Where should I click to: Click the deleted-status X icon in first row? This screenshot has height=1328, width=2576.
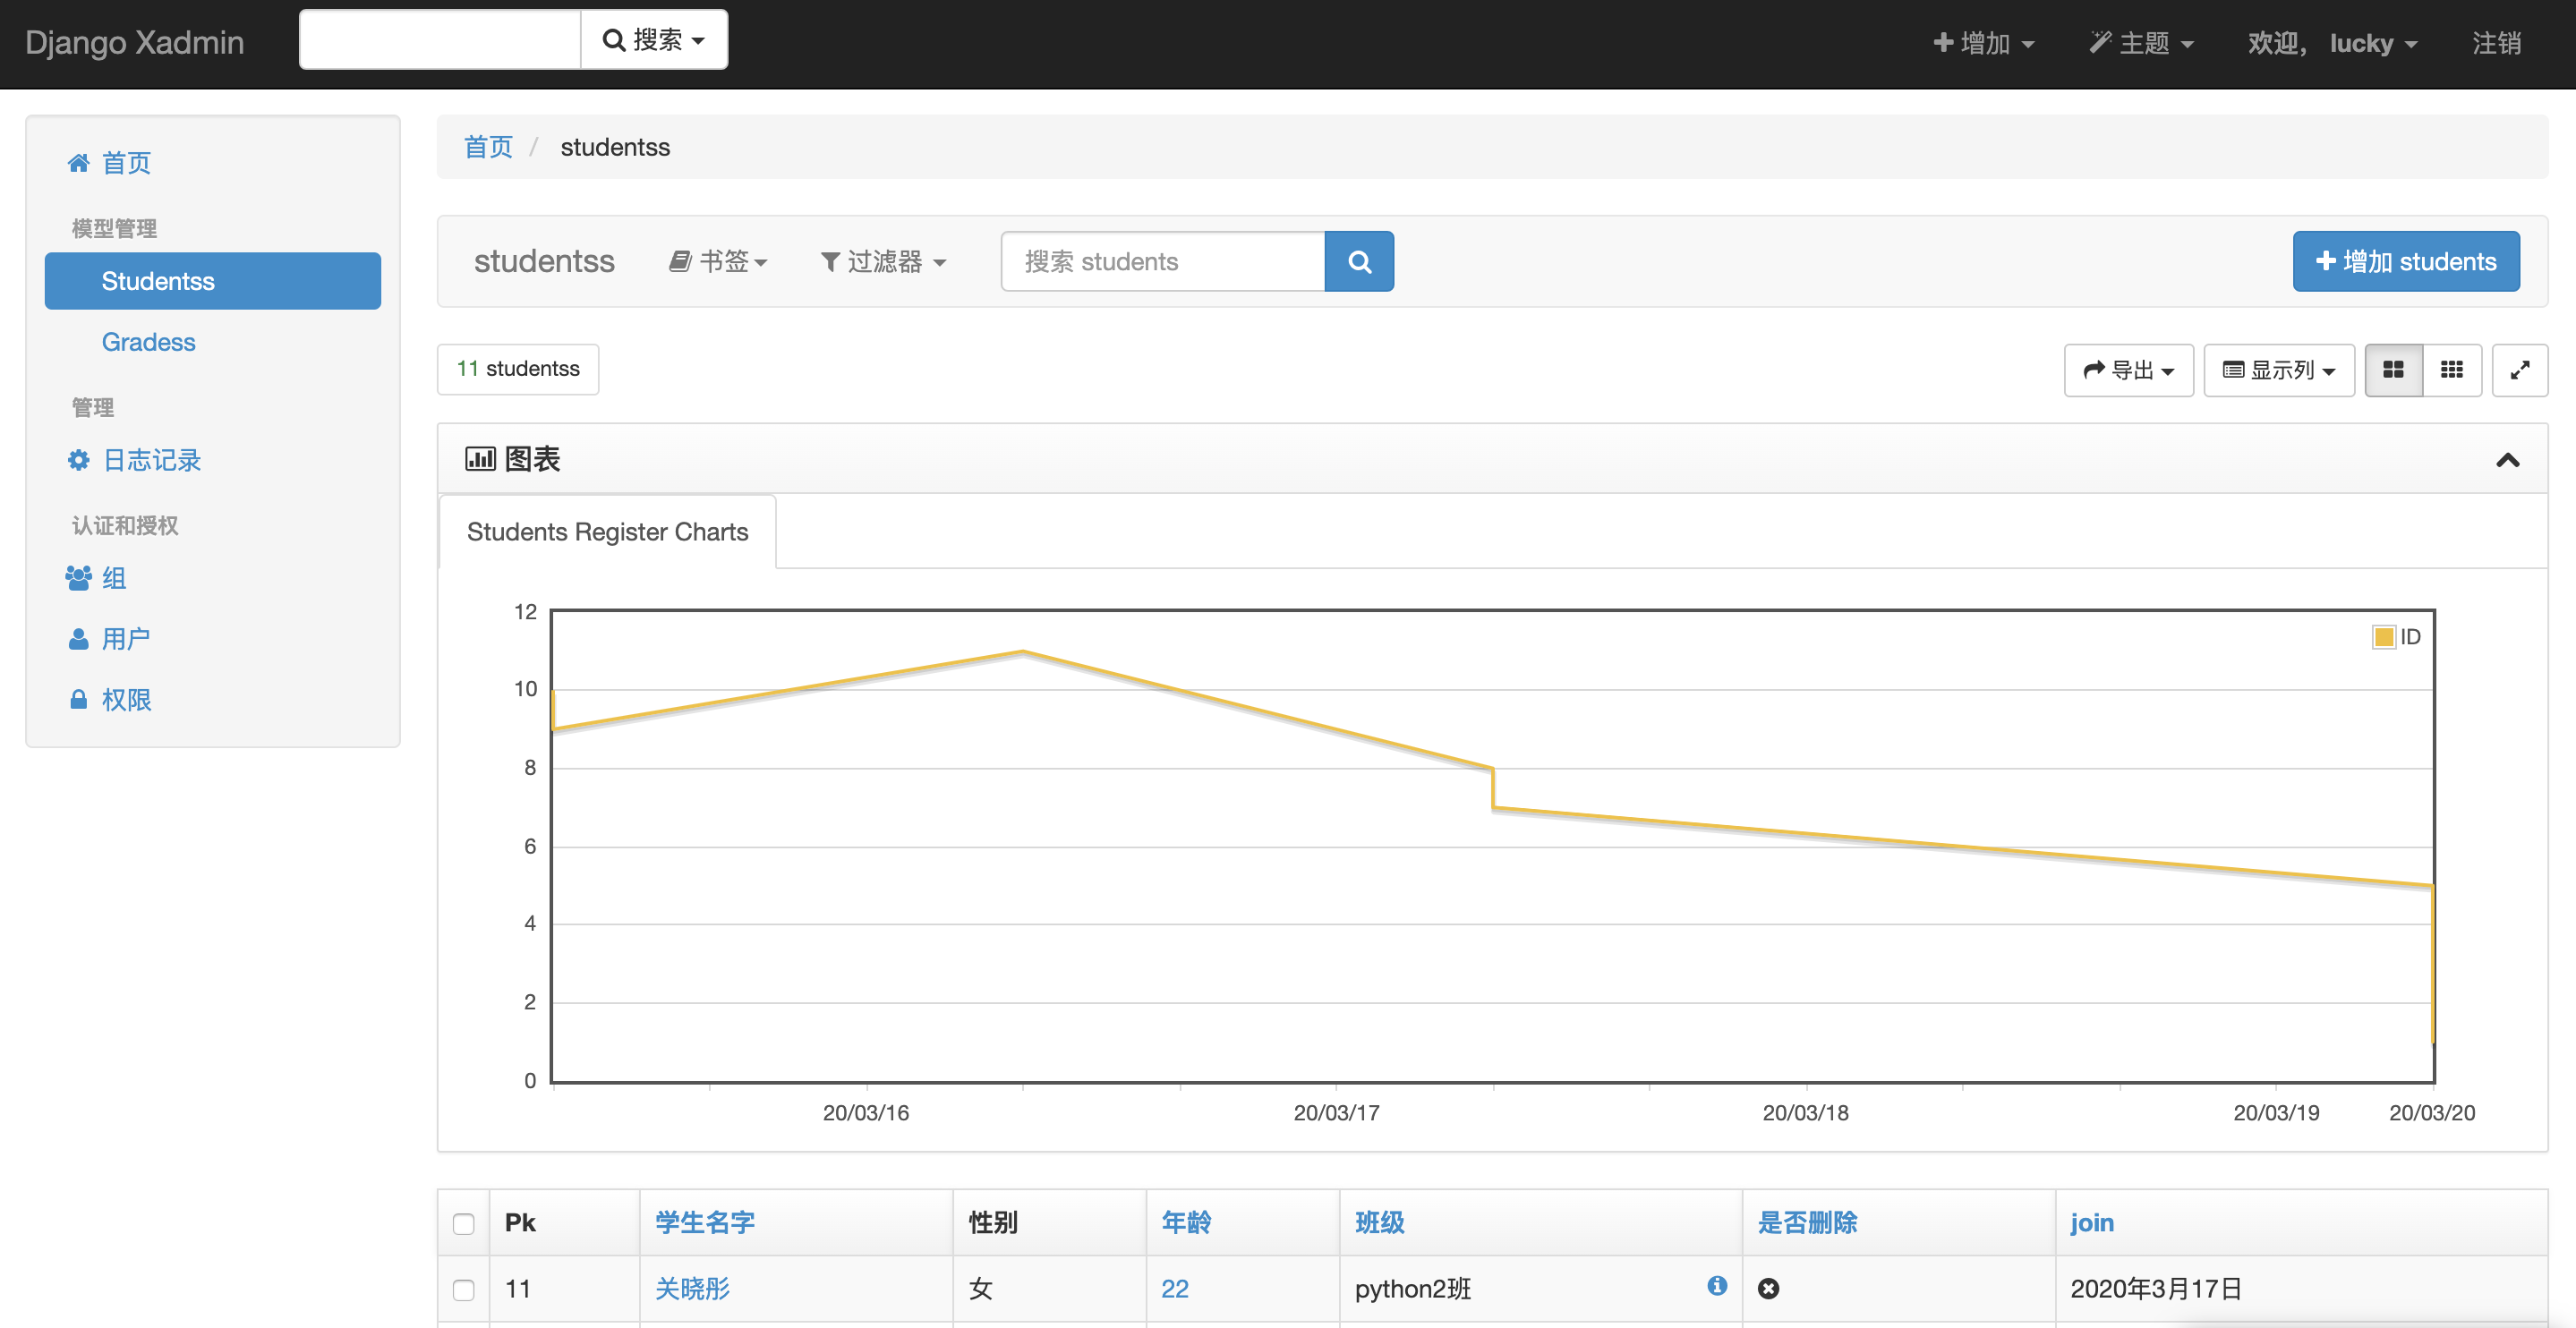[1768, 1289]
